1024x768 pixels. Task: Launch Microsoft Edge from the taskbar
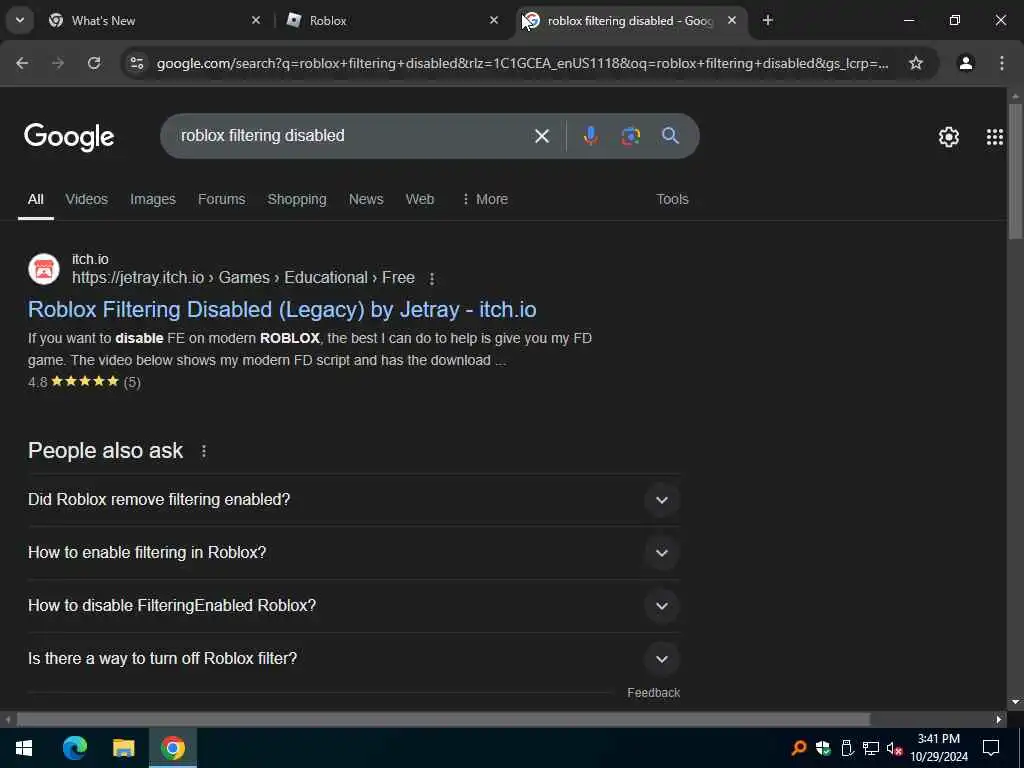(74, 748)
